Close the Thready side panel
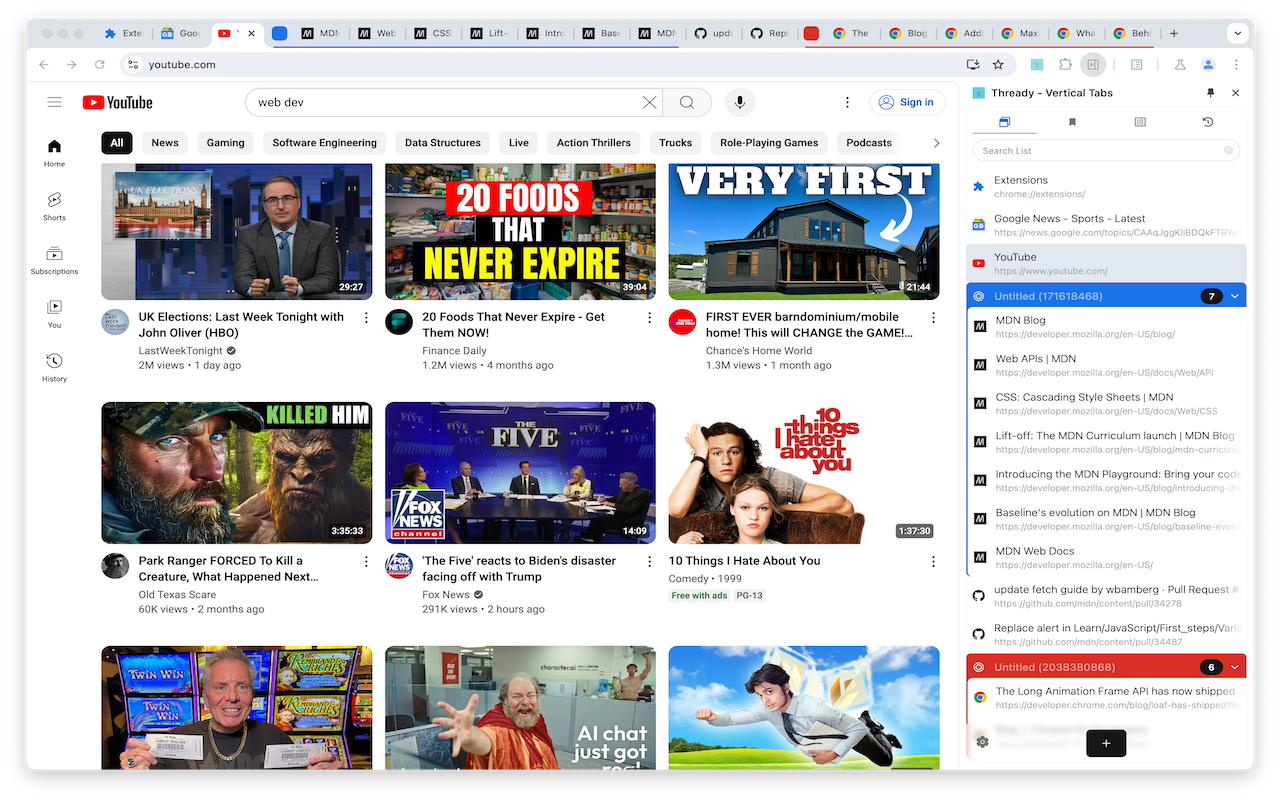This screenshot has width=1280, height=800. tap(1236, 93)
